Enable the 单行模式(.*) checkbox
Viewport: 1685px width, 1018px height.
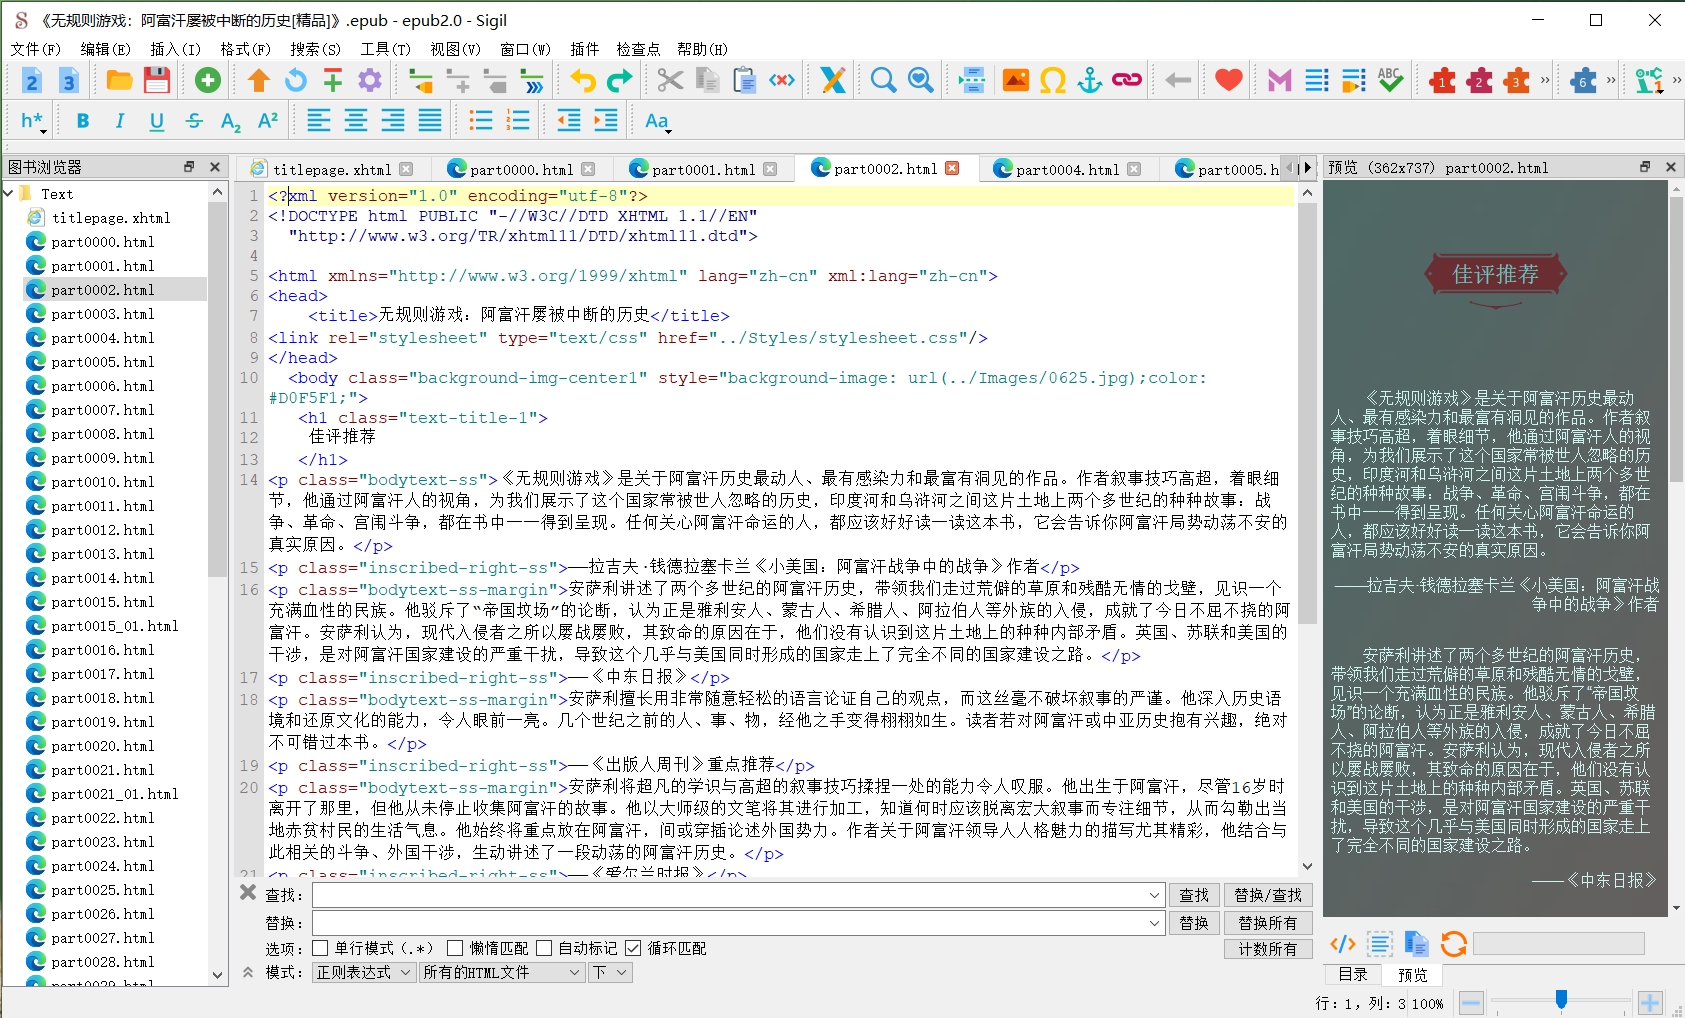point(320,947)
